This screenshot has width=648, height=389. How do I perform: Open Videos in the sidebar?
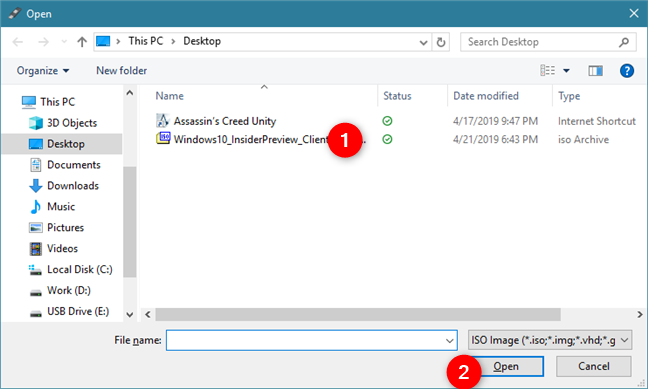[53, 248]
